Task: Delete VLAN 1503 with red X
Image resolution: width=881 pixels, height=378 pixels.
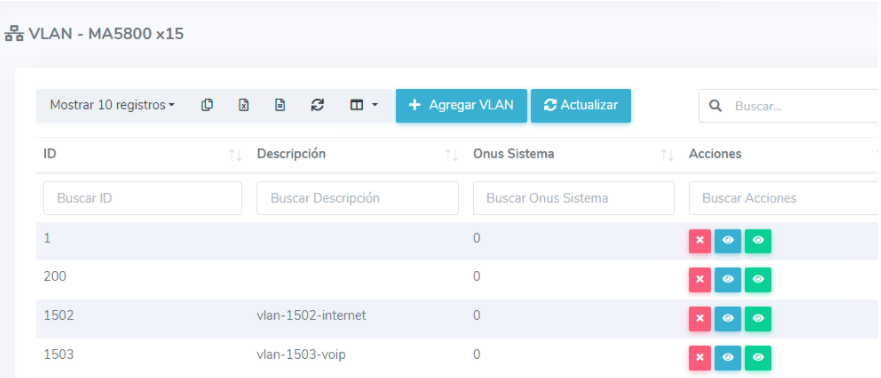Action: (x=700, y=358)
